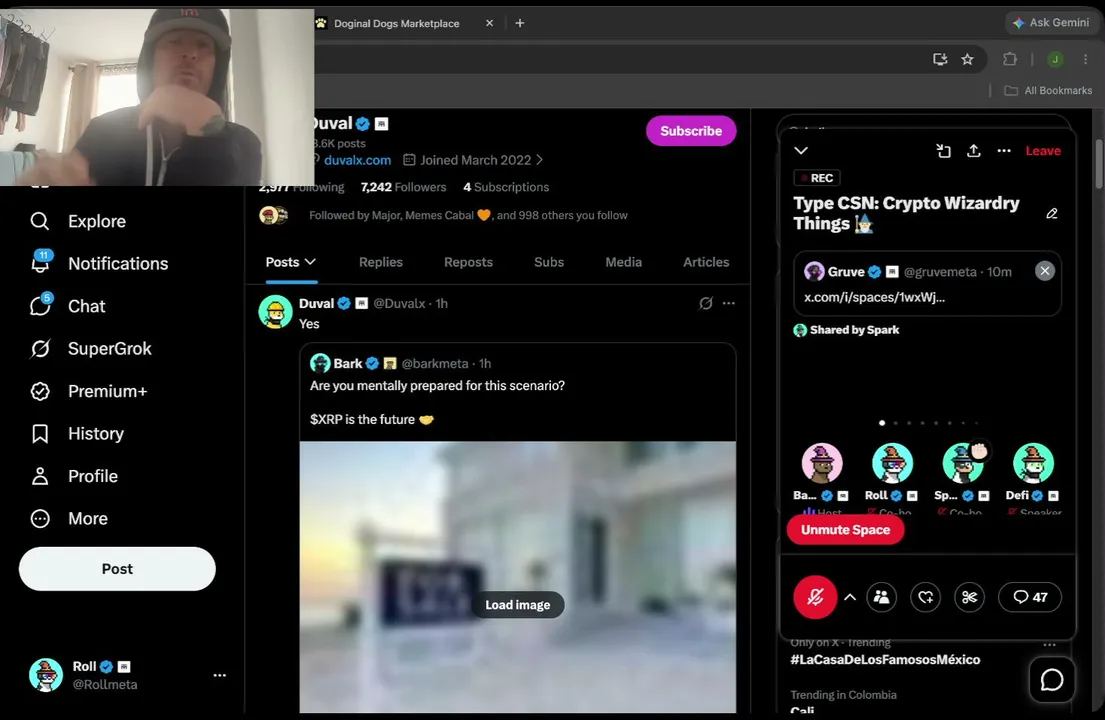The image size is (1105, 720).
Task: Open Roll account options ellipsis
Action: coord(220,675)
